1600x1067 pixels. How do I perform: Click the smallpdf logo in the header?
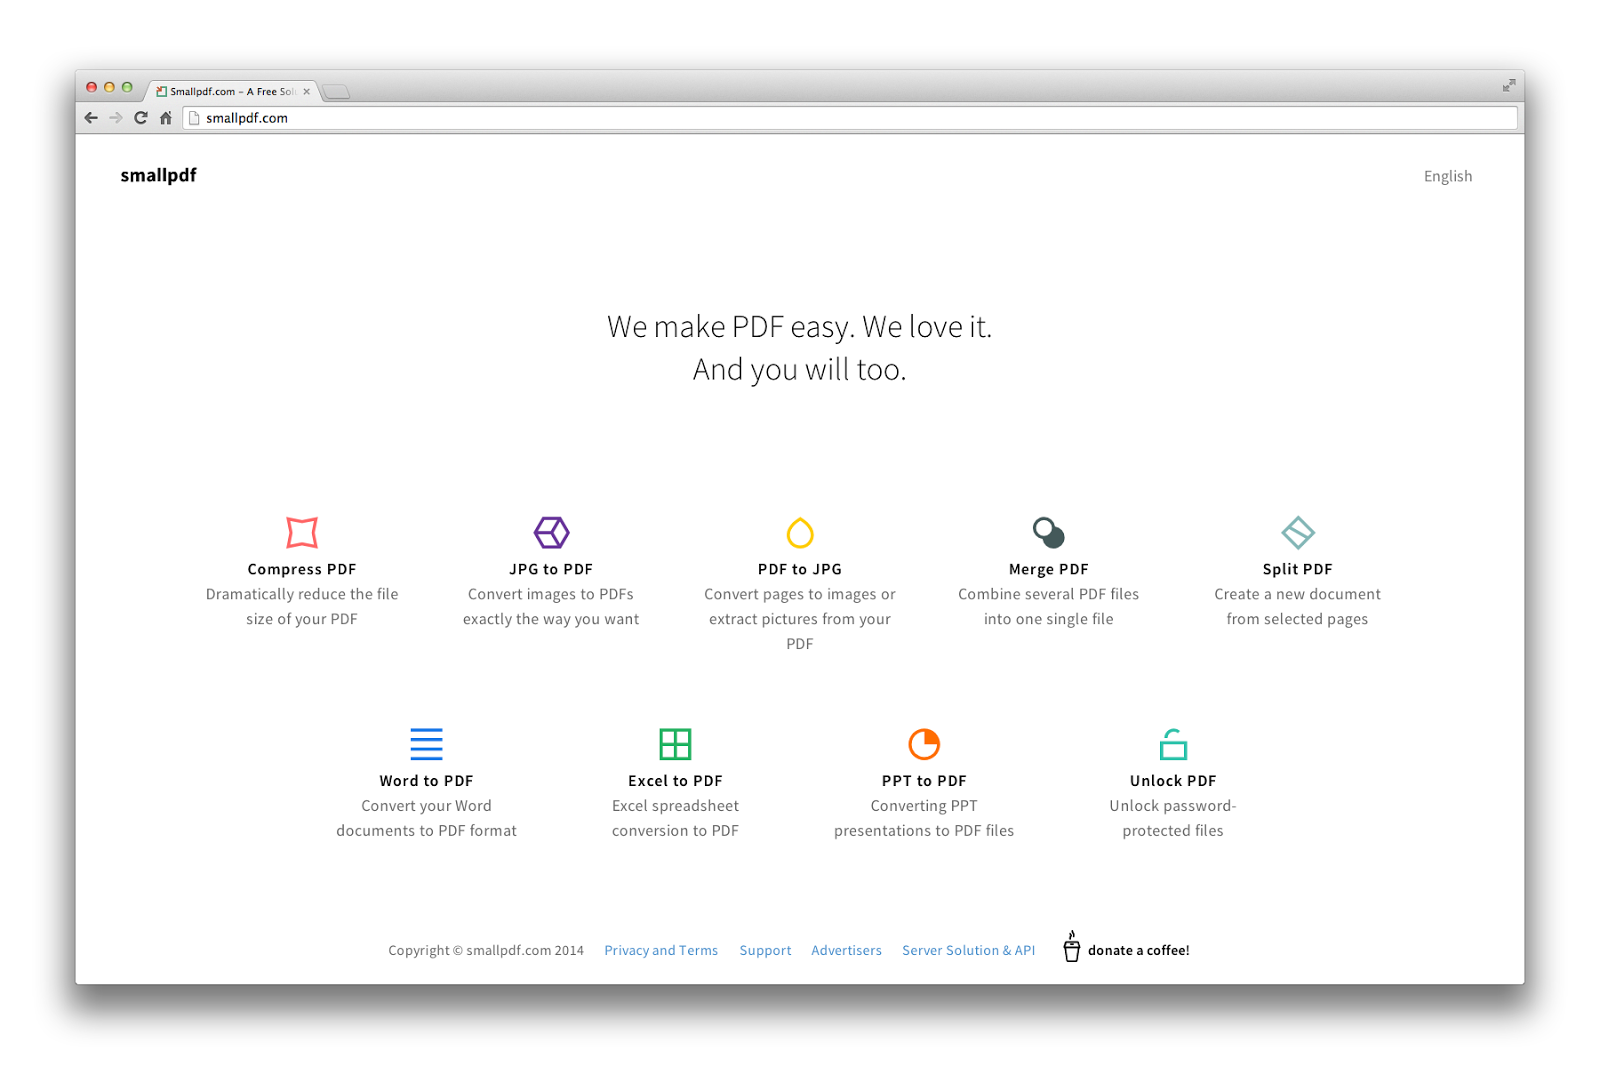point(158,175)
